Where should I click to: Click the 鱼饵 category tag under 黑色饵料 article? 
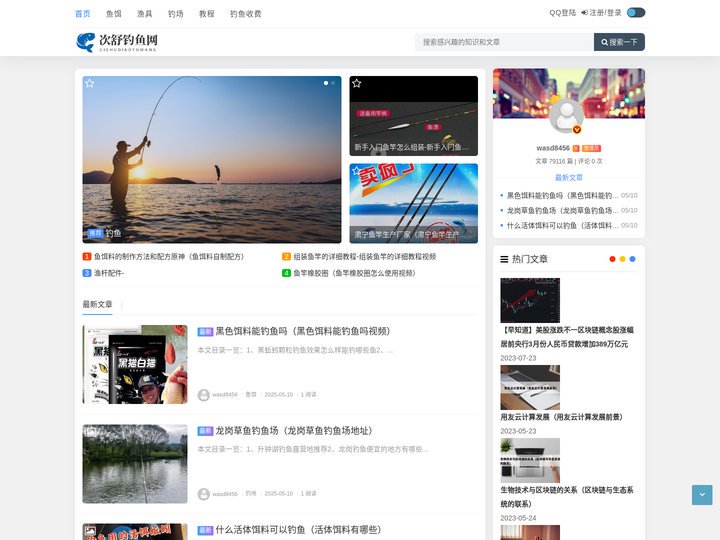251,395
